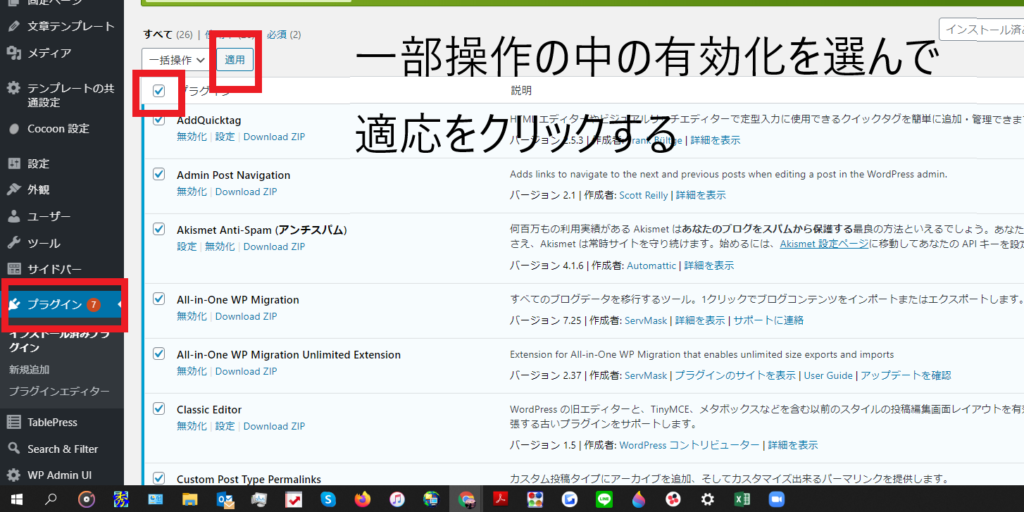Open Cocoon 設定 circle icon
The image size is (1024, 512).
[13, 129]
